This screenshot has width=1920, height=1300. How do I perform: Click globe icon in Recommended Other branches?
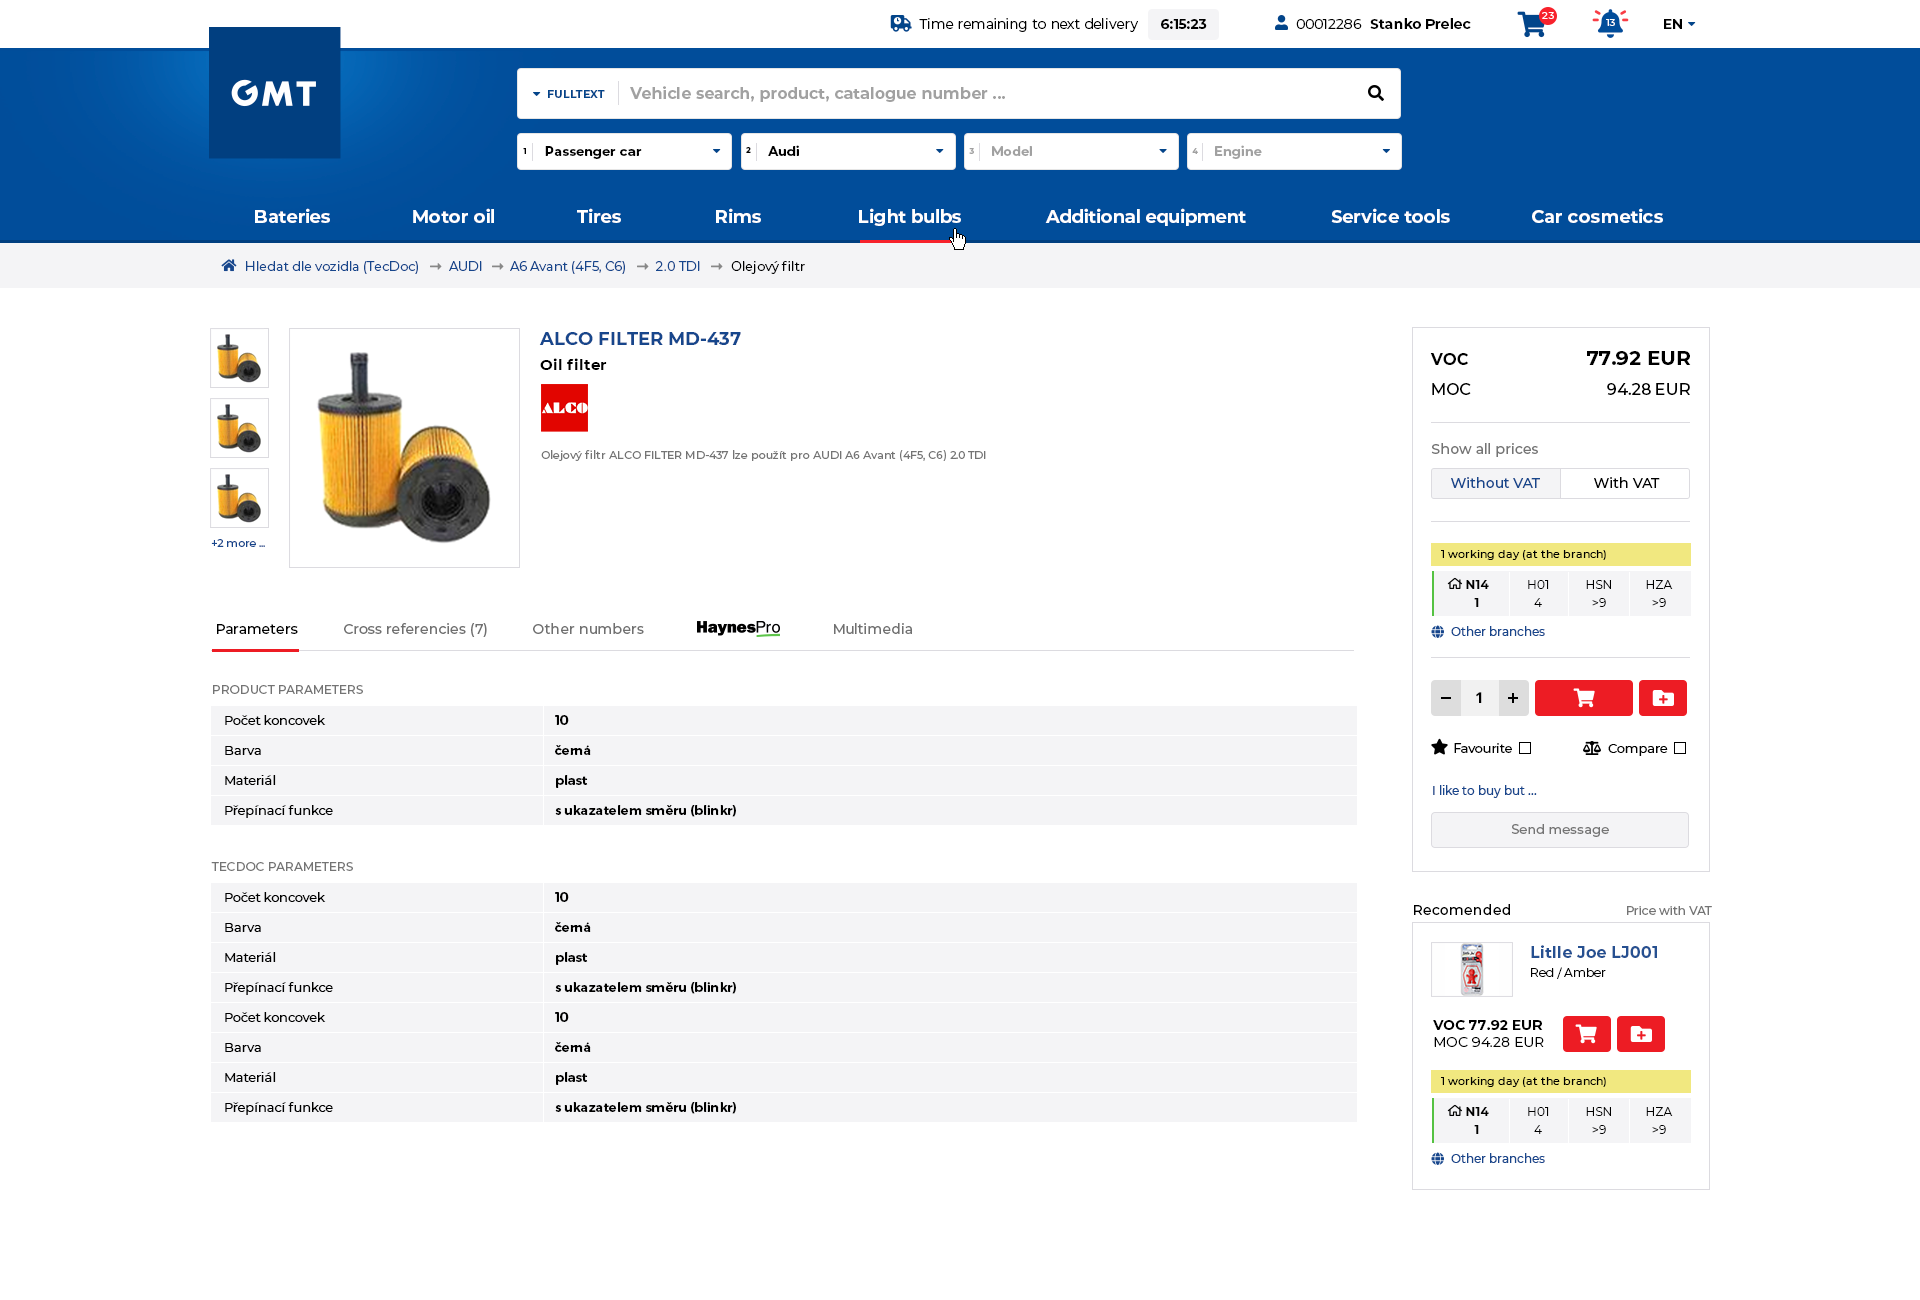point(1438,1159)
